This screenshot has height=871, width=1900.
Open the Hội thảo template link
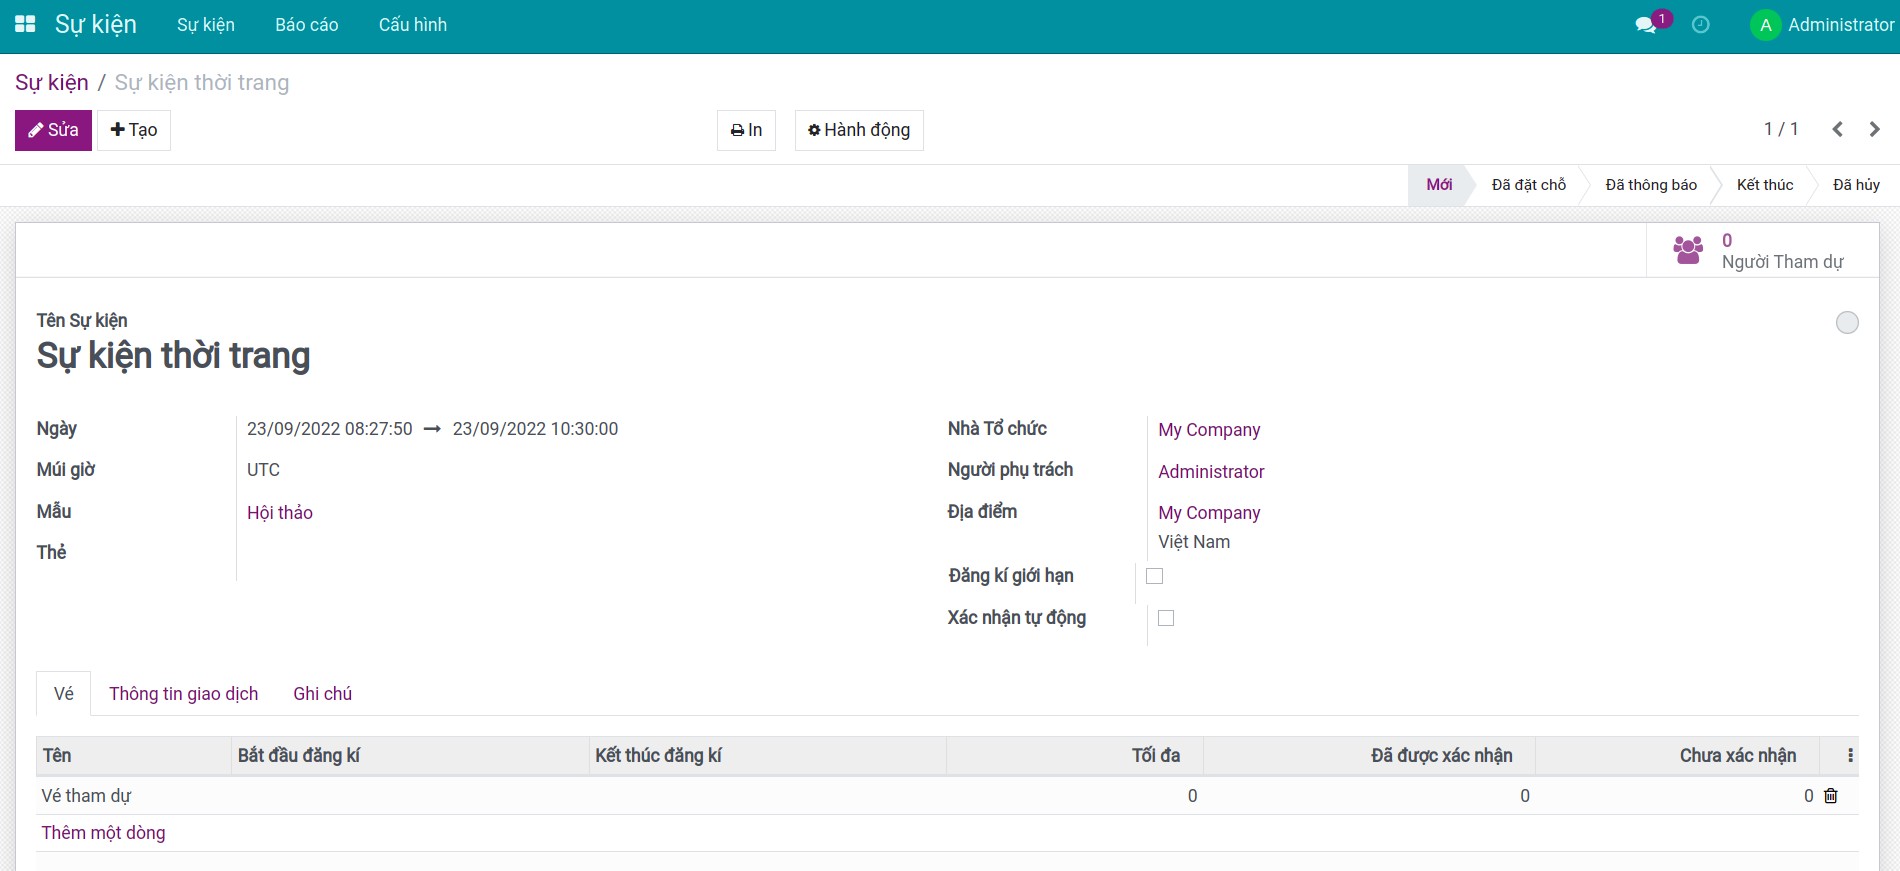click(x=280, y=513)
